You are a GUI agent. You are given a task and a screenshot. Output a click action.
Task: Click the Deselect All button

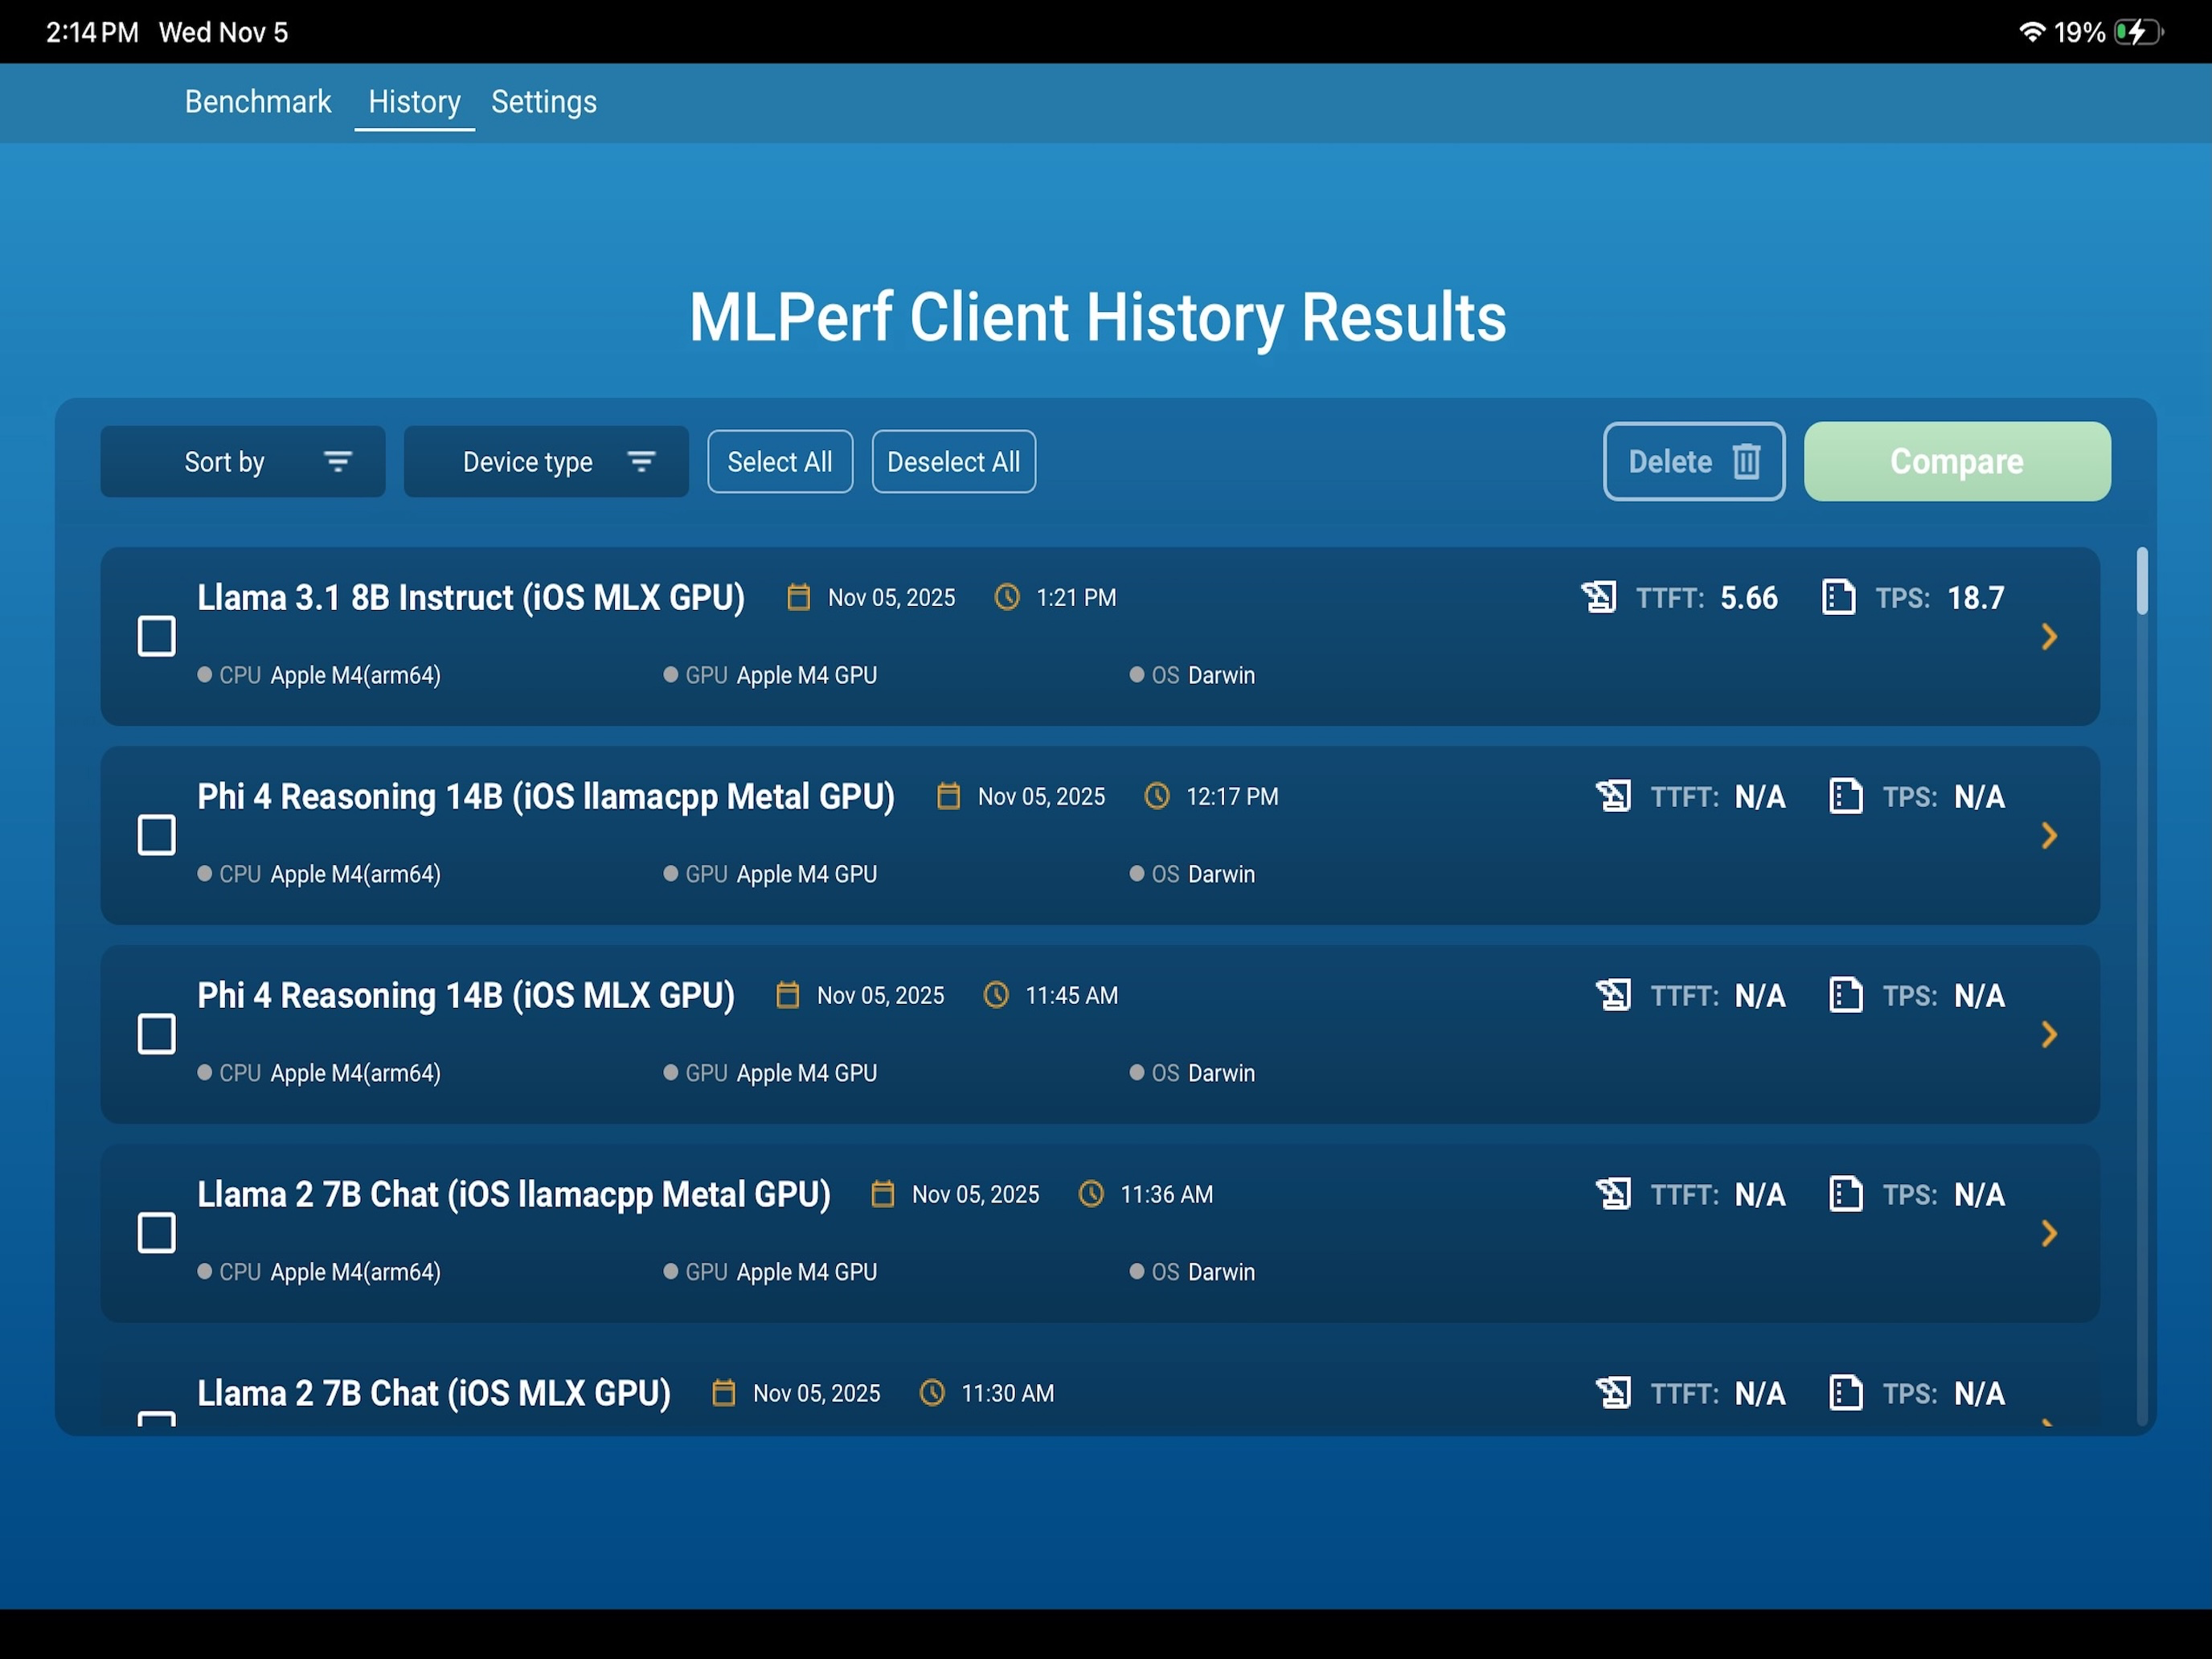click(x=954, y=461)
